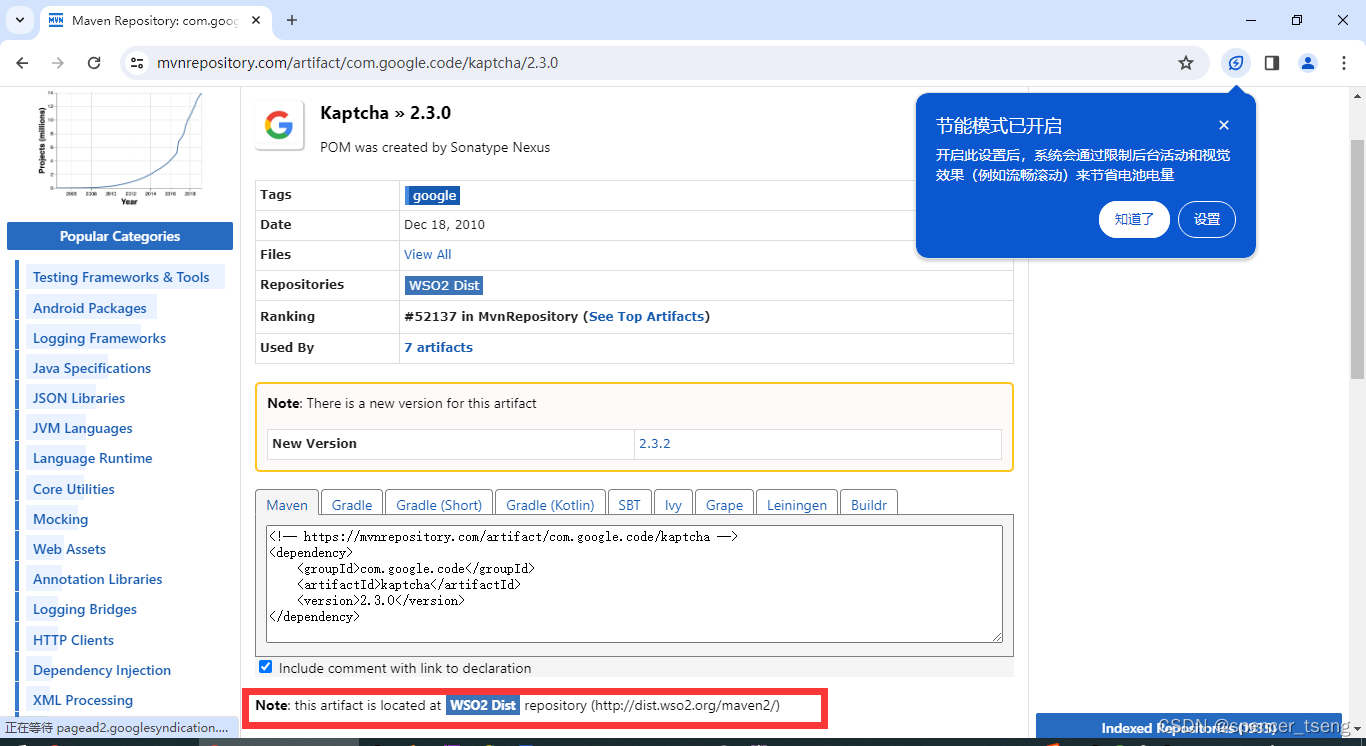This screenshot has width=1366, height=746.
Task: Click the browser profile avatar
Action: (1308, 62)
